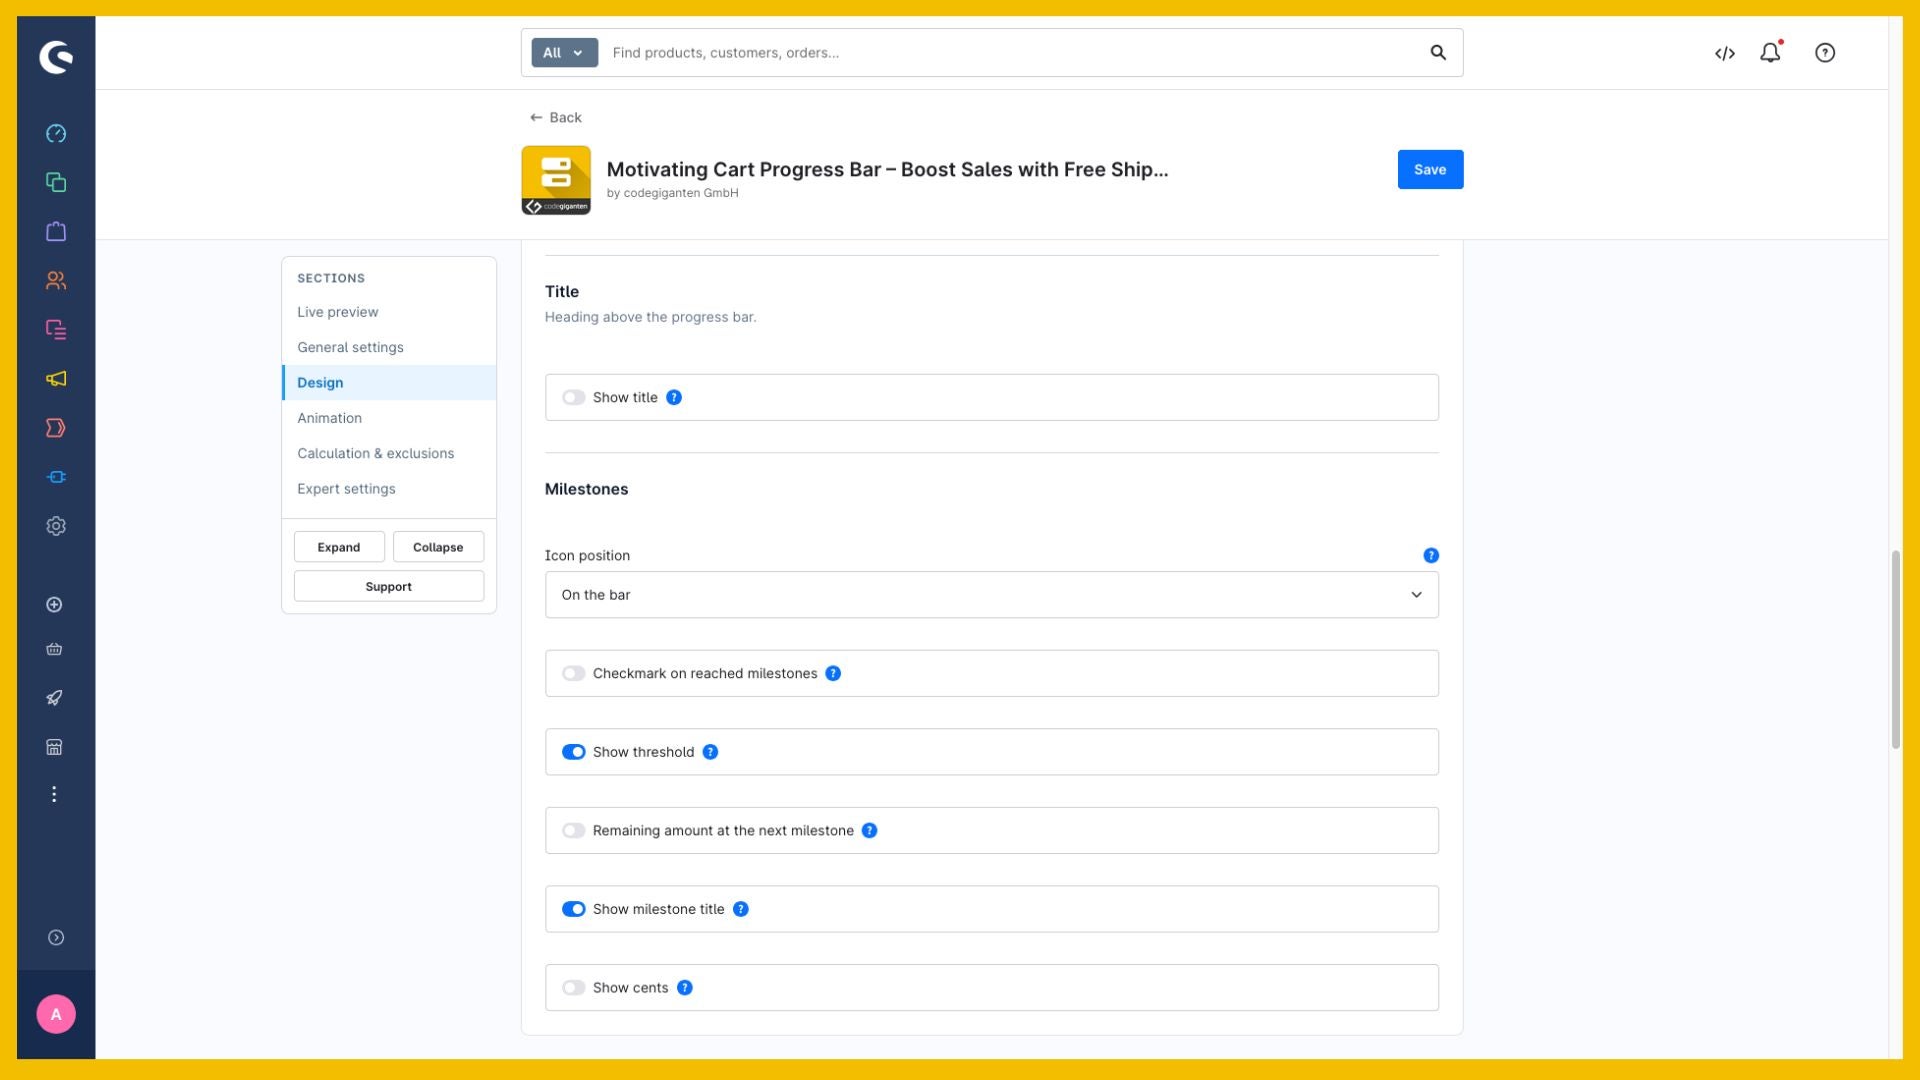The height and width of the screenshot is (1080, 1920).
Task: Click help icon next to Show cents
Action: pyautogui.click(x=685, y=988)
